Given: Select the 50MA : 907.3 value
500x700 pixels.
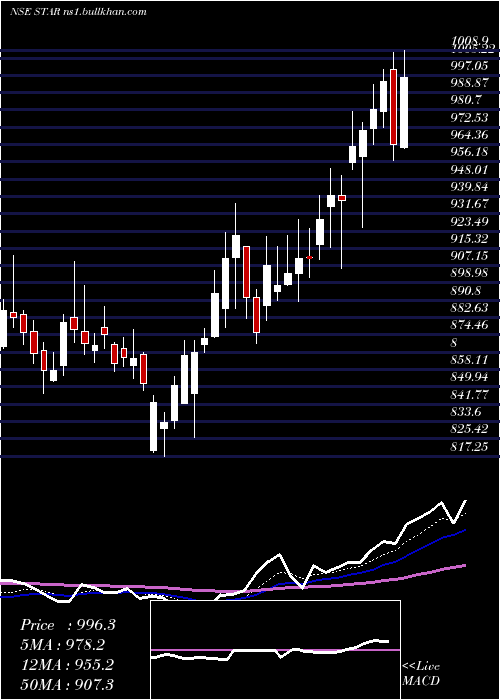Looking at the screenshot, I should (x=67, y=685).
